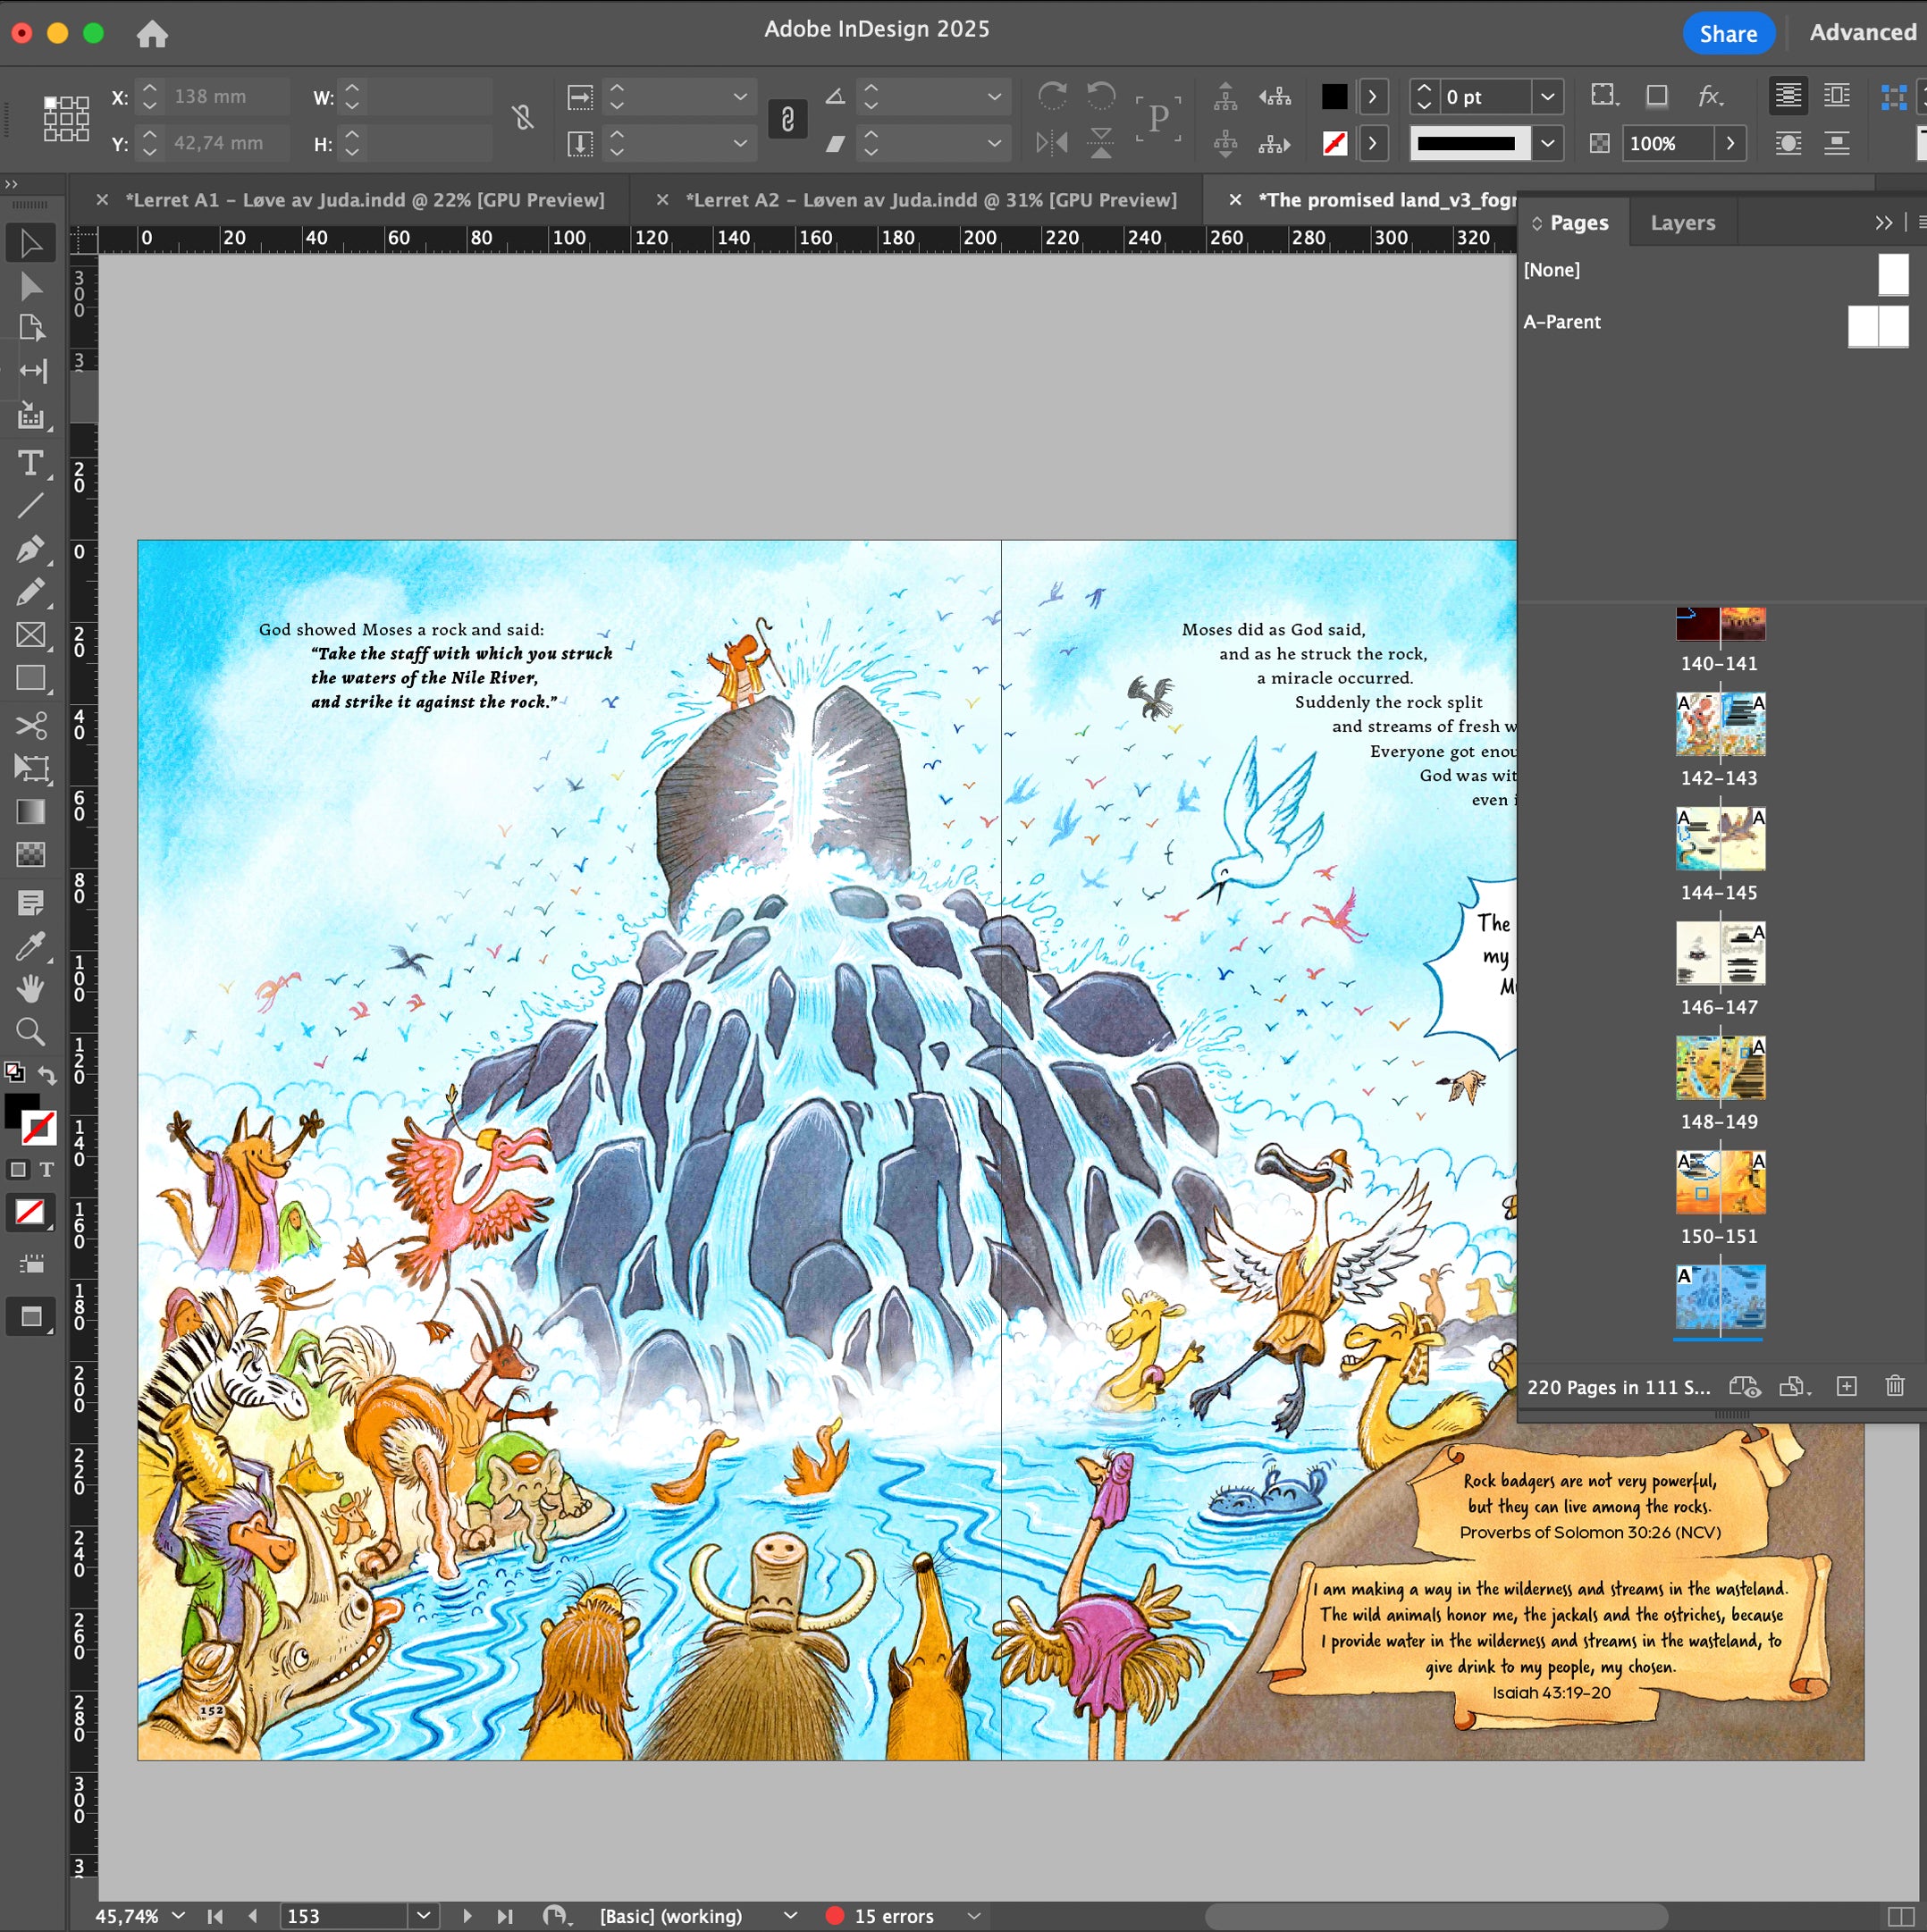
Task: Go to the next page arrow
Action: point(467,1916)
